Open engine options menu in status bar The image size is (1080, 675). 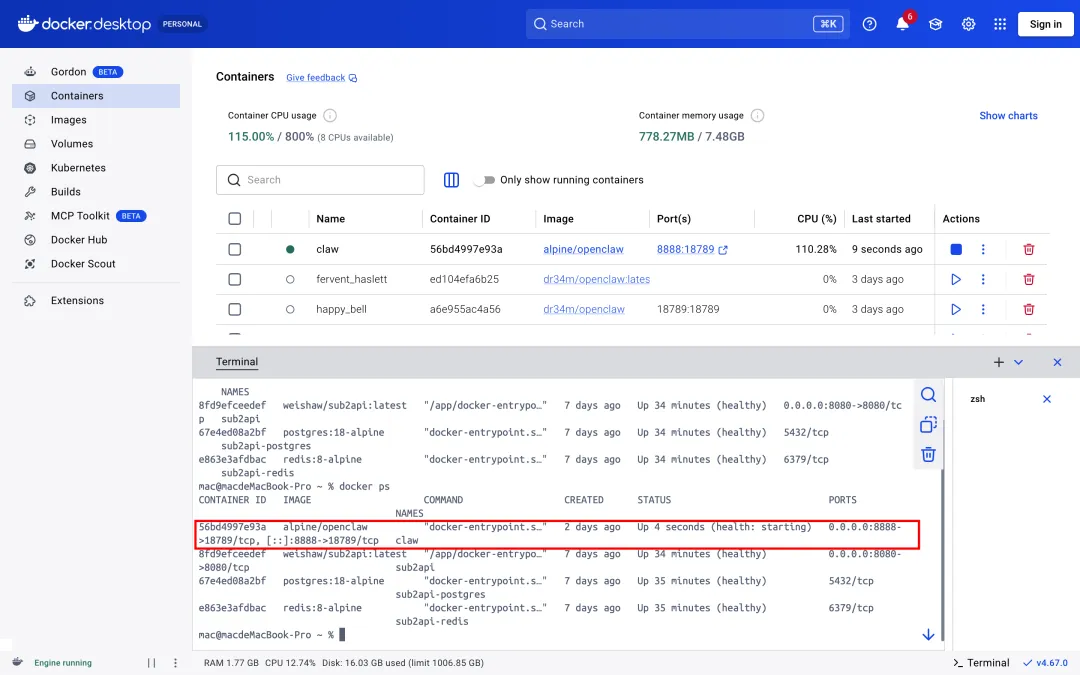[176, 663]
